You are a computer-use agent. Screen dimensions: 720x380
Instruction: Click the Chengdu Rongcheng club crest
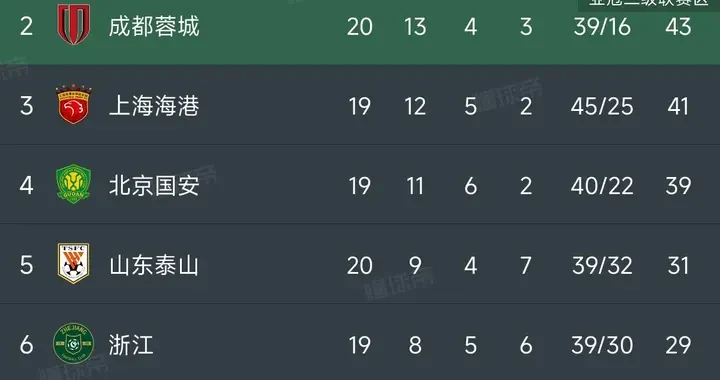point(73,24)
